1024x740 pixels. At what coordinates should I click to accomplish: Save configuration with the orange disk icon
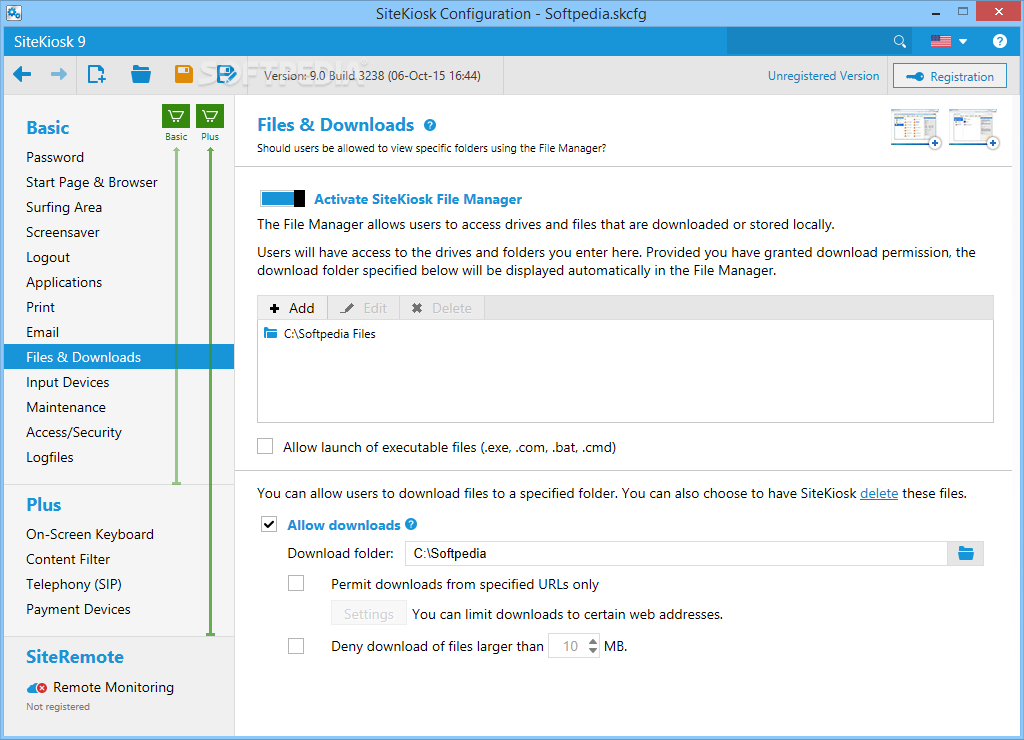184,74
